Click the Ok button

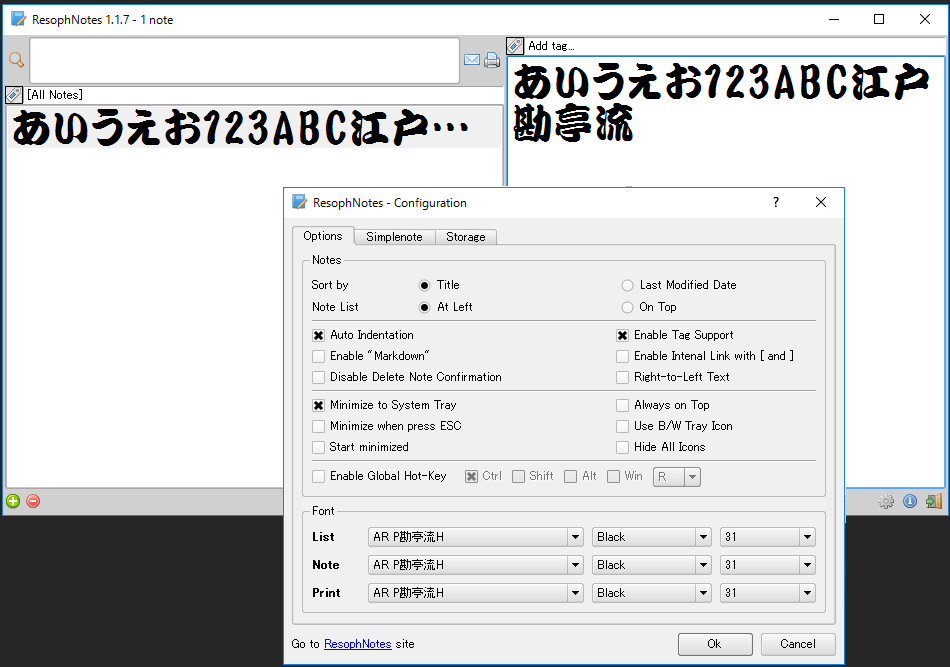(x=715, y=644)
